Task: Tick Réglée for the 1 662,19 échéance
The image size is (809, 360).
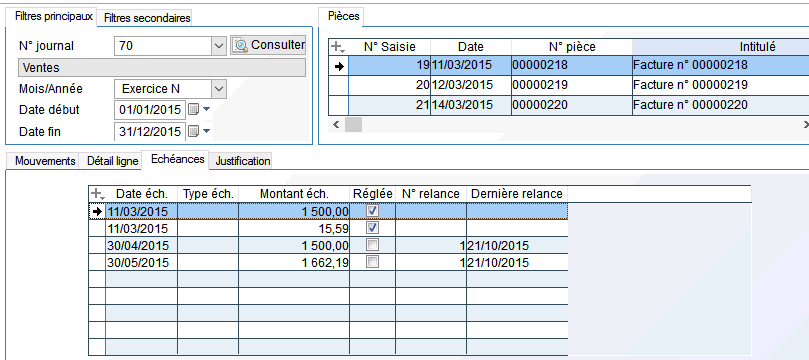Action: point(372,262)
